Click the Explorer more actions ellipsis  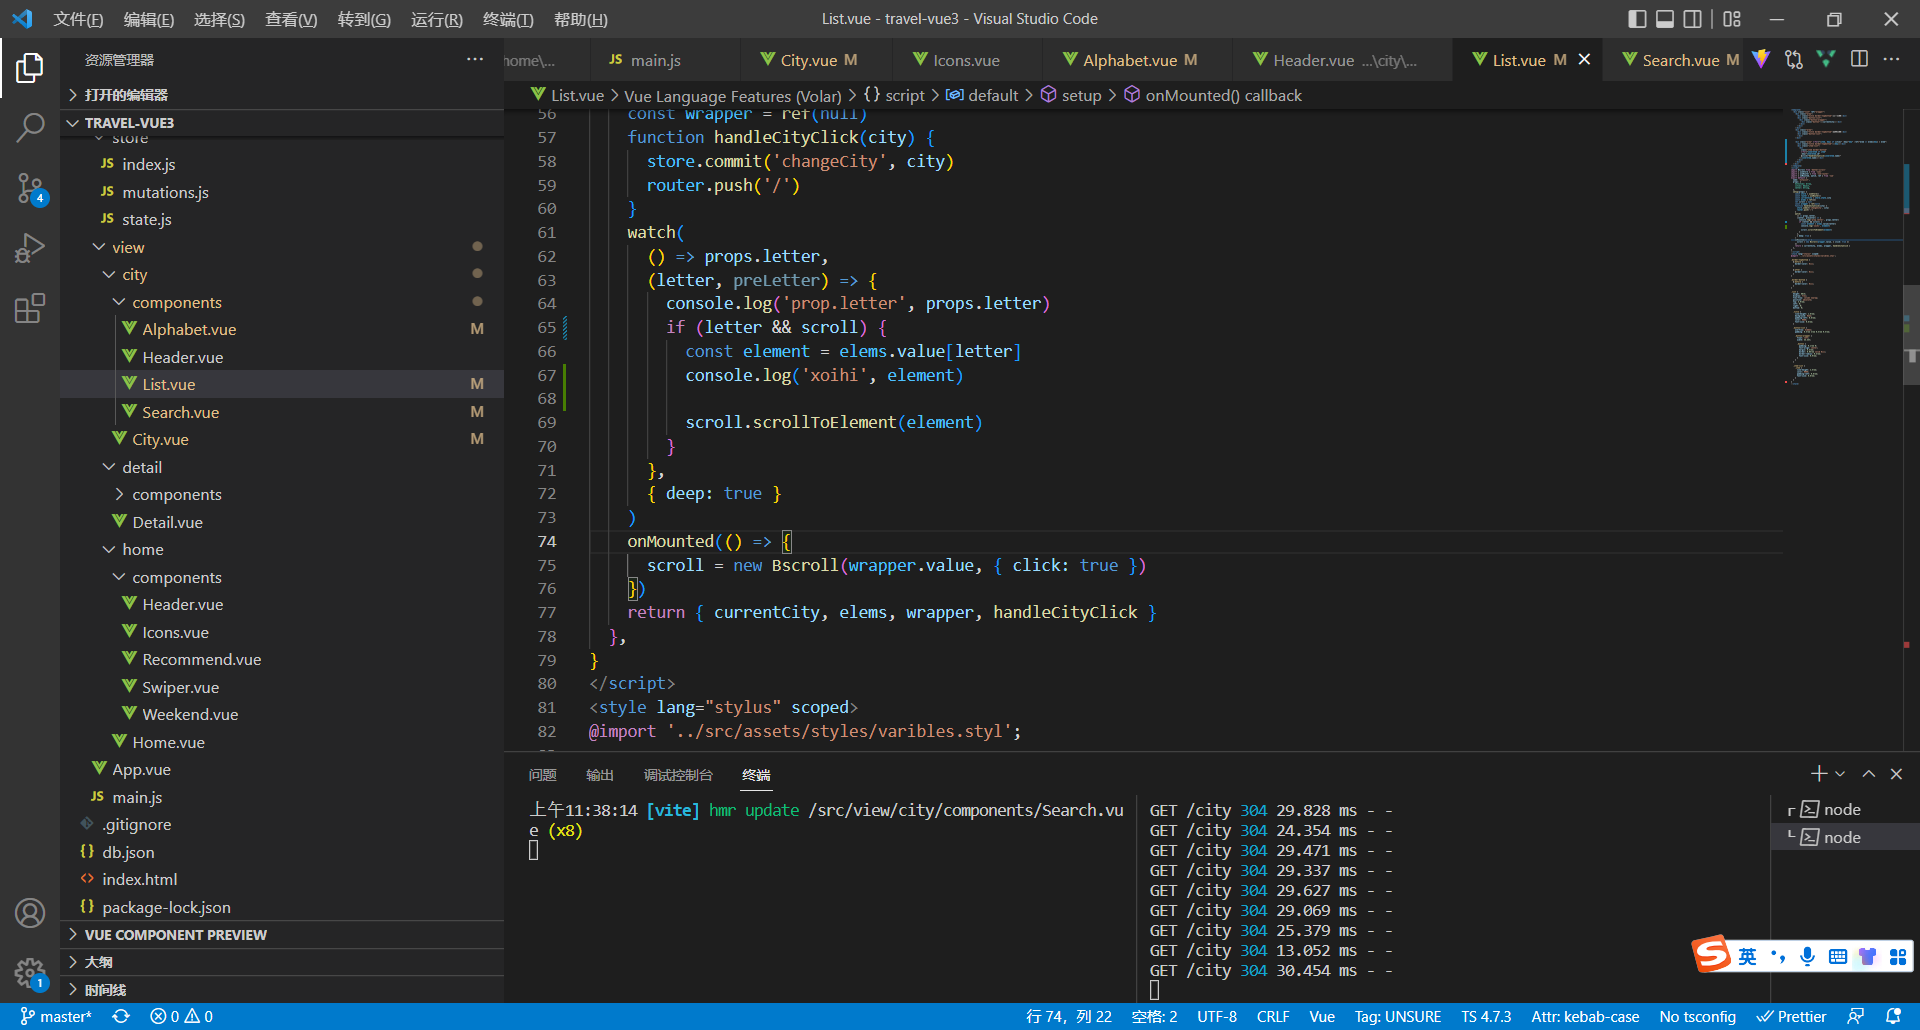coord(475,60)
